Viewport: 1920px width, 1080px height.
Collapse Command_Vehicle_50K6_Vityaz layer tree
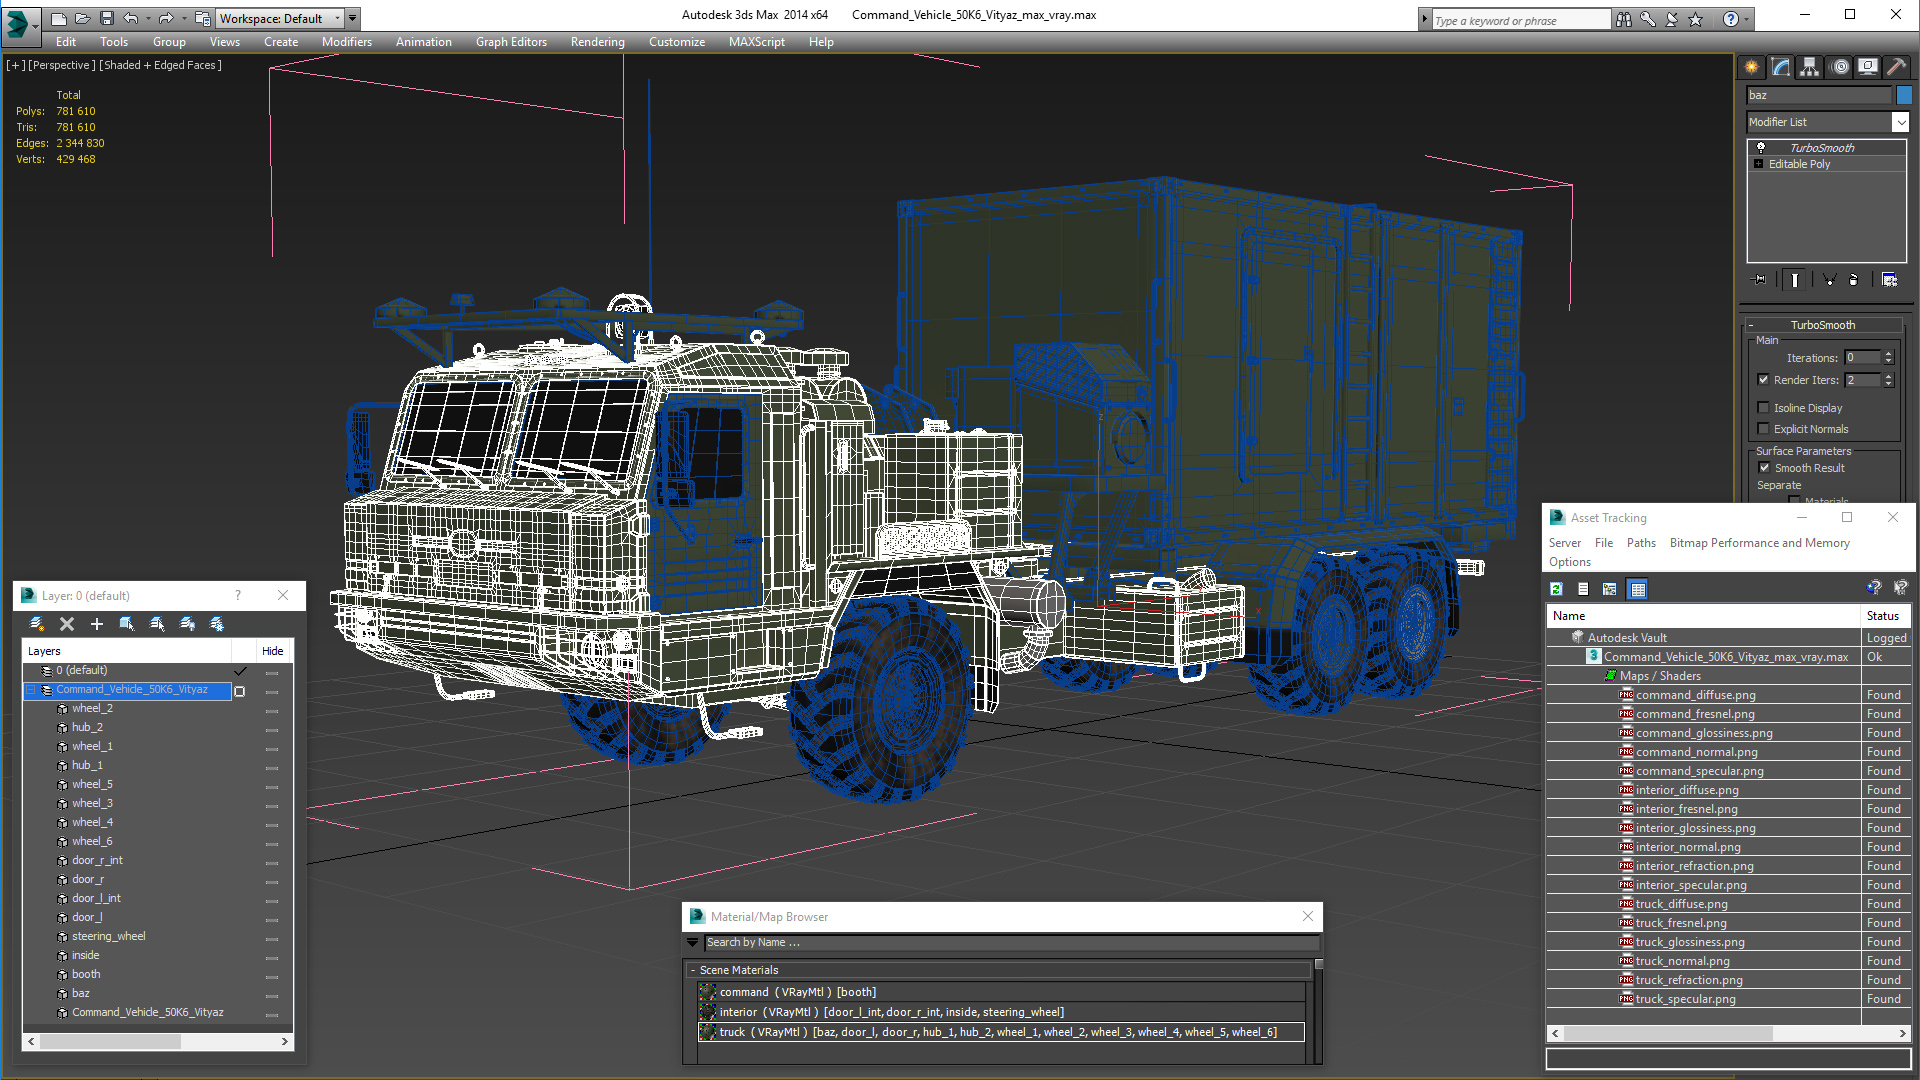(x=31, y=690)
